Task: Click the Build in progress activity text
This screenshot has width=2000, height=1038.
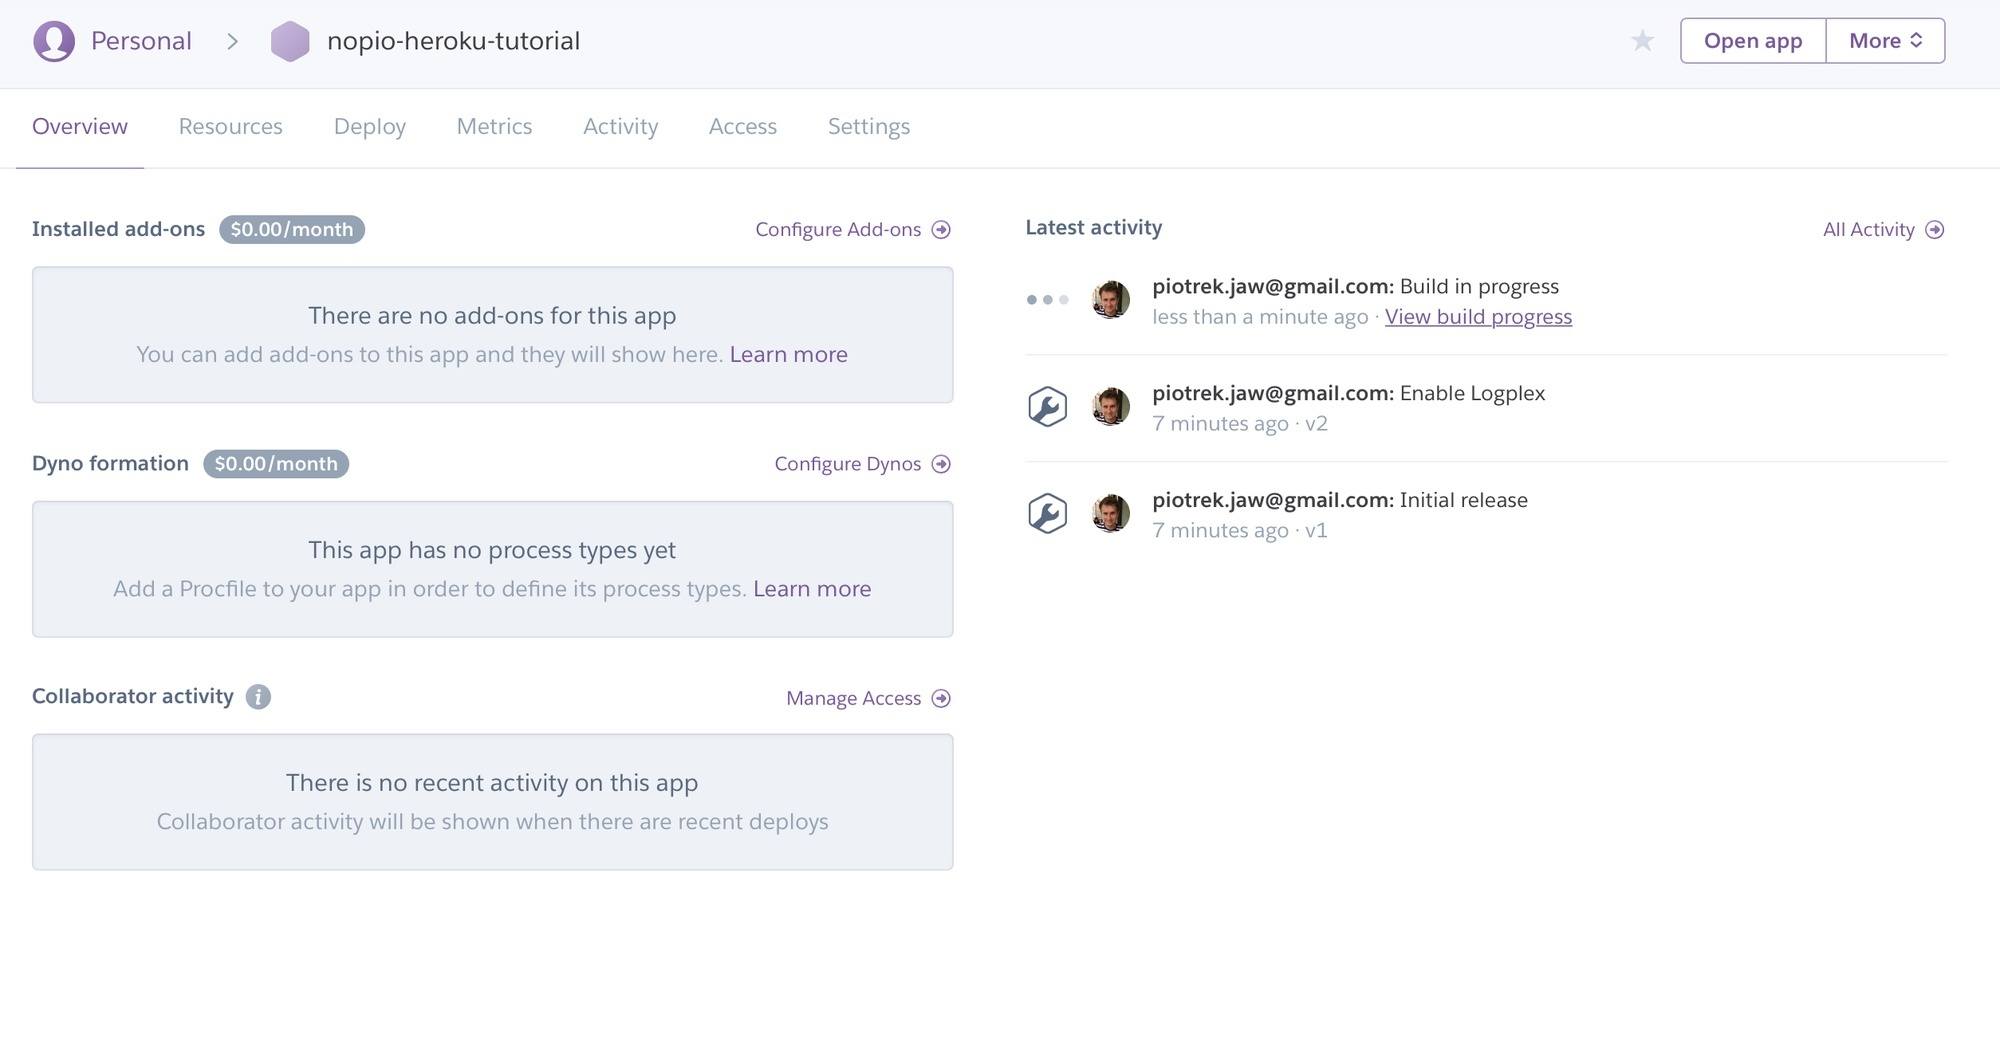Action: click(x=1479, y=287)
